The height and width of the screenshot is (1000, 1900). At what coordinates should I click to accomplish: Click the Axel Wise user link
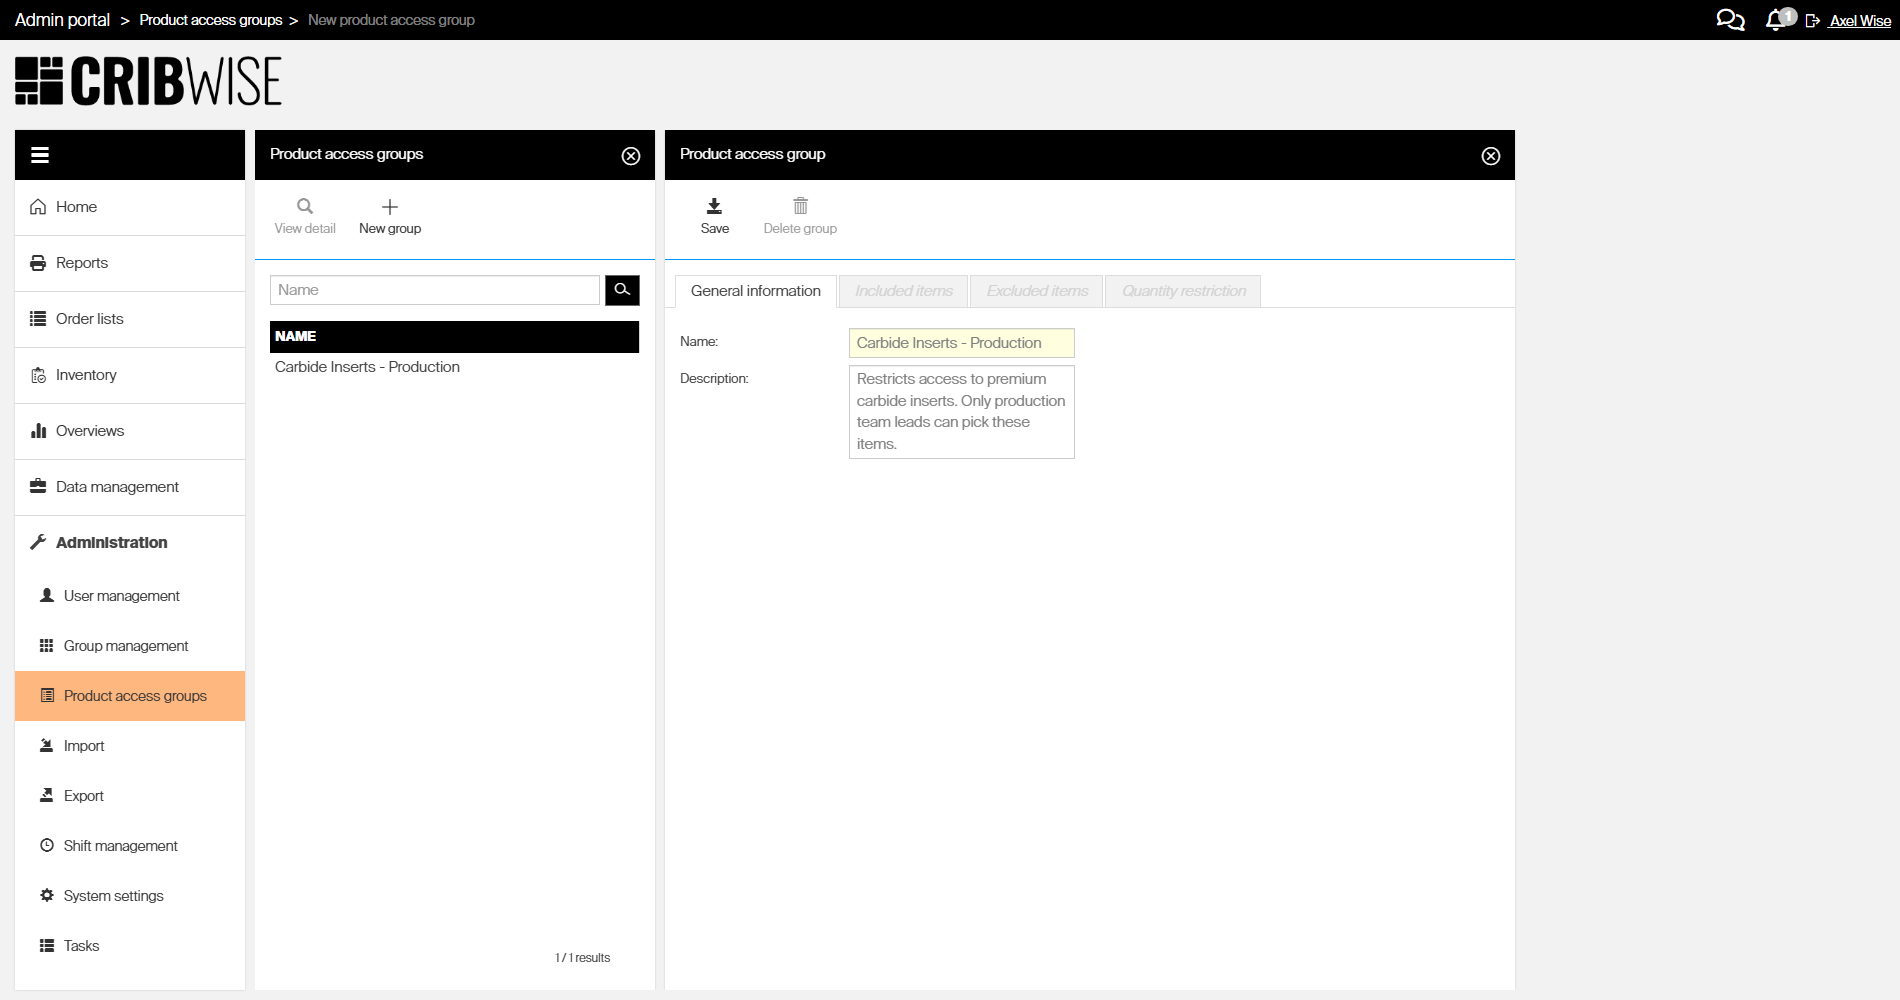pos(1860,21)
